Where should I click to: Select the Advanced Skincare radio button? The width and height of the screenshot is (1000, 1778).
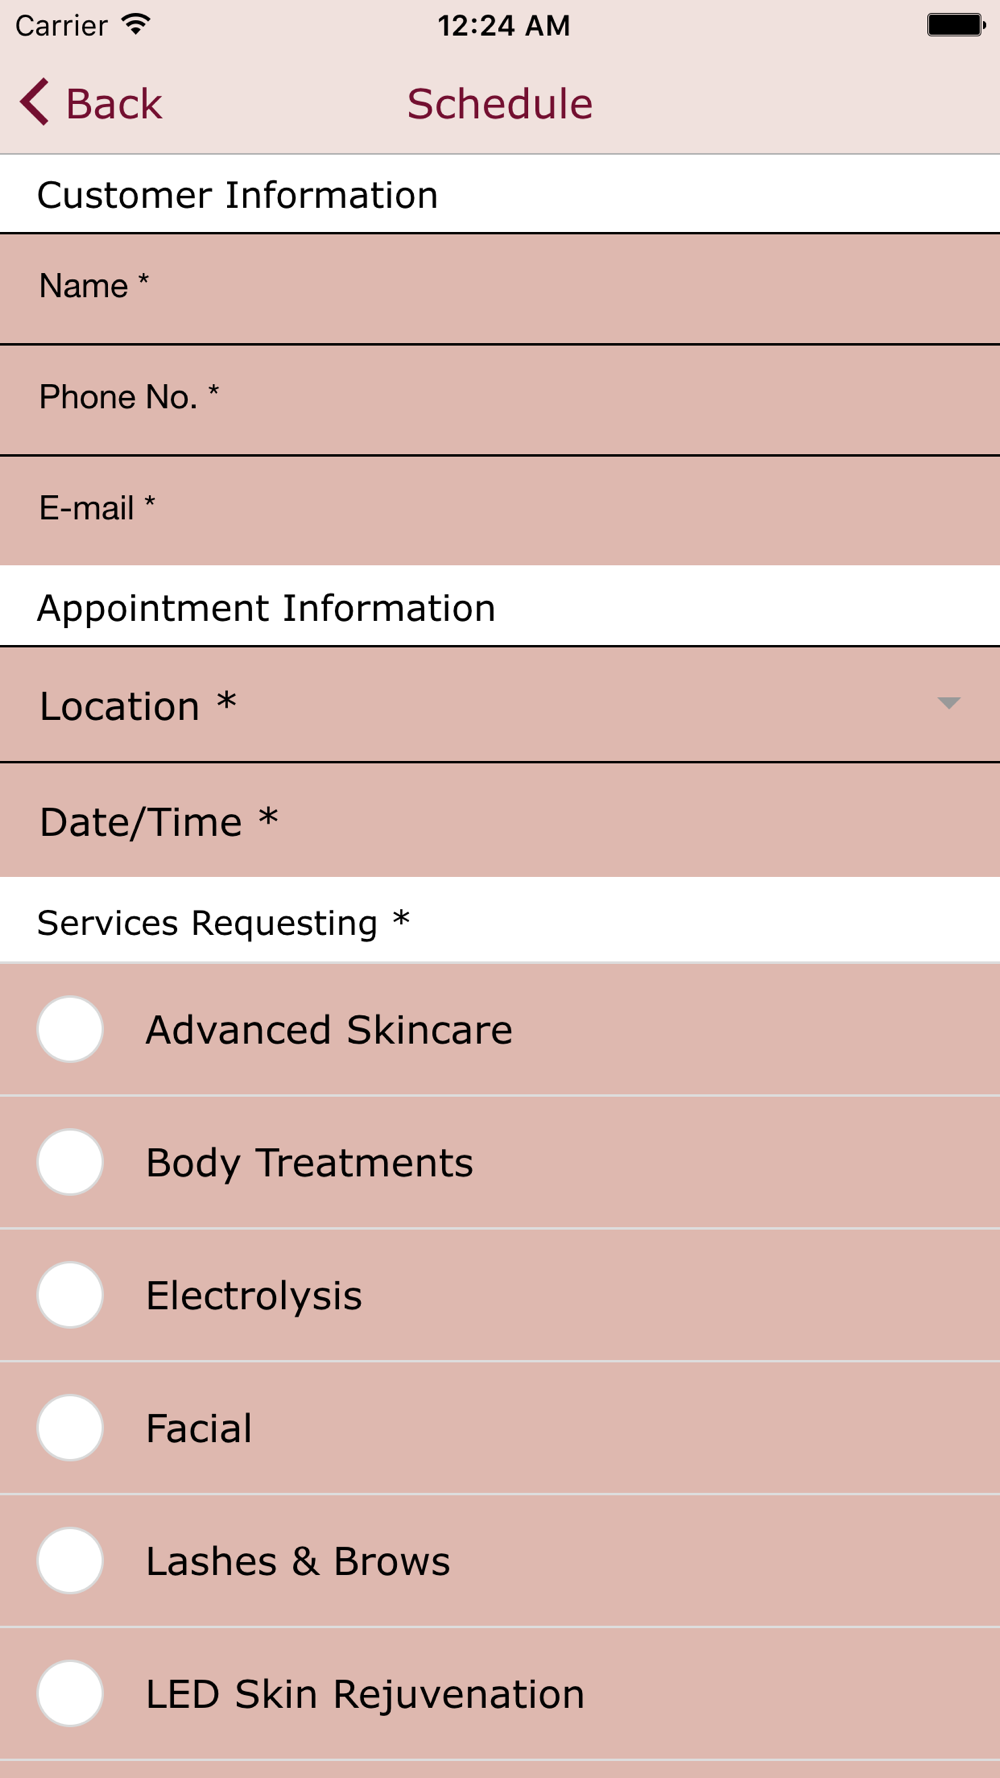(x=70, y=1029)
